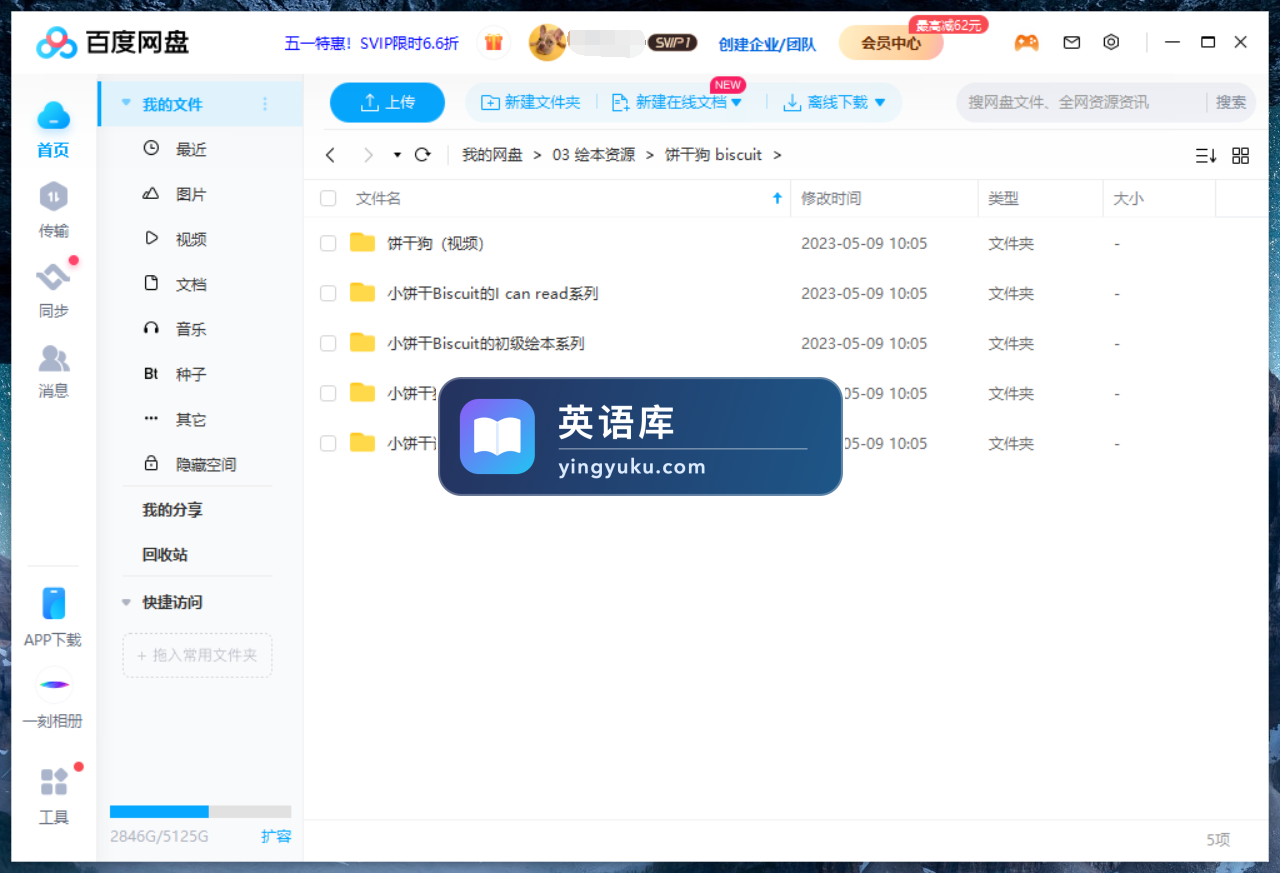The width and height of the screenshot is (1280, 873).
Task: Go to 我的网盘 breadcrumb
Action: click(x=492, y=155)
